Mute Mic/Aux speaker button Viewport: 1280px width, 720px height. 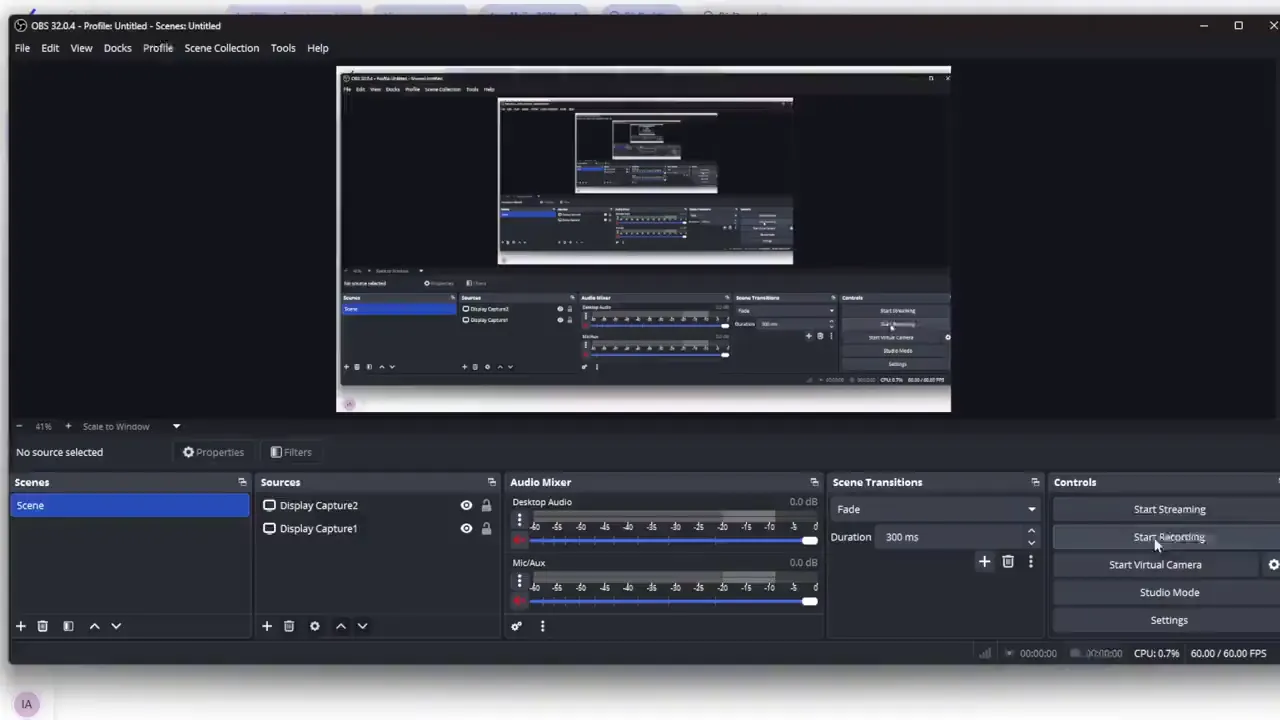tap(519, 601)
